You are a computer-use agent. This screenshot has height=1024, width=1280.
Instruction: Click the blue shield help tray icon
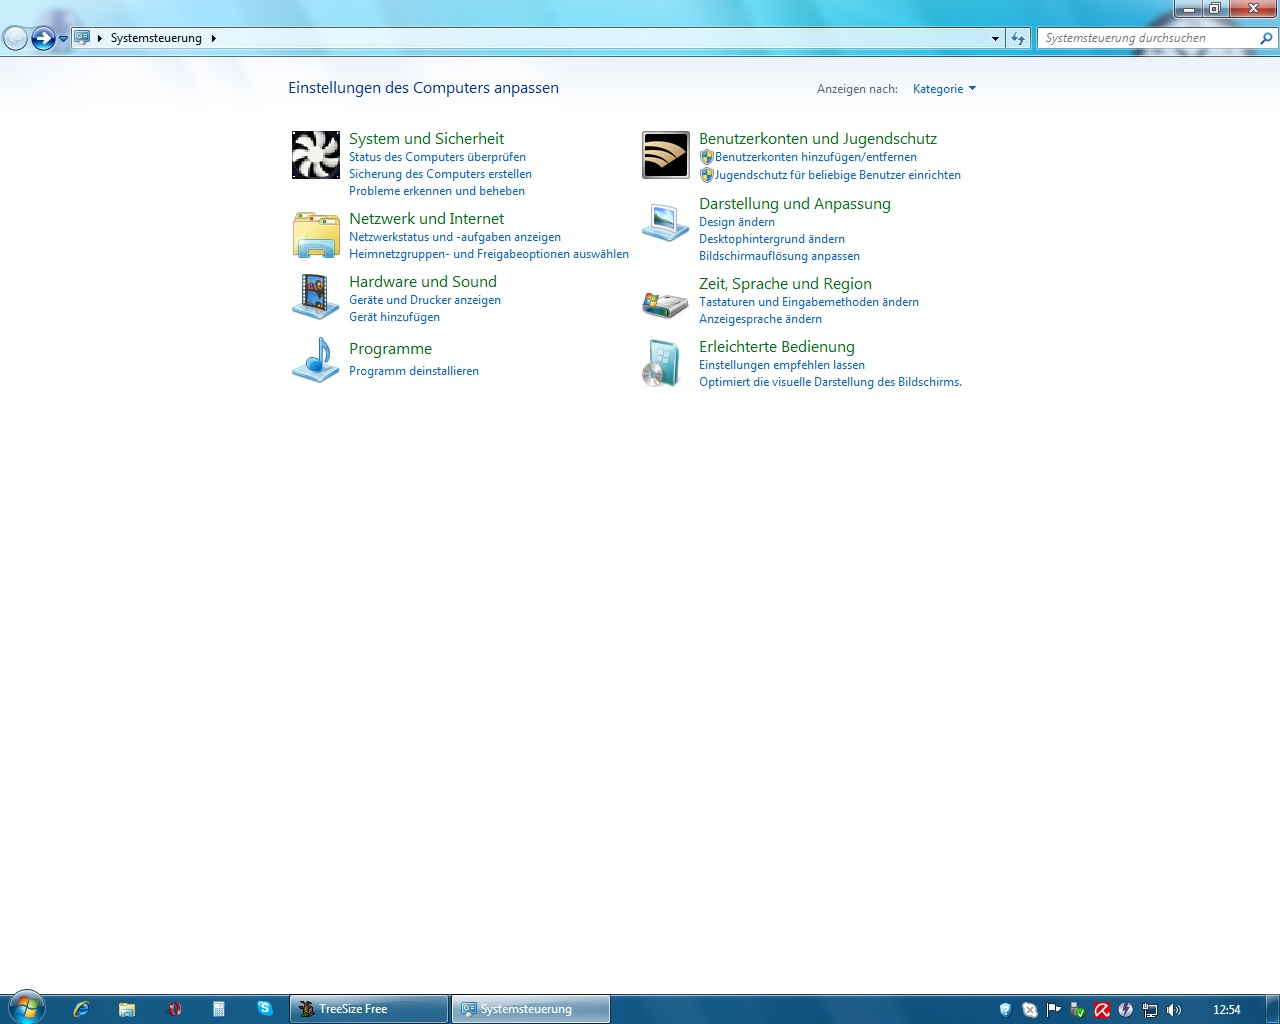(x=1006, y=1010)
